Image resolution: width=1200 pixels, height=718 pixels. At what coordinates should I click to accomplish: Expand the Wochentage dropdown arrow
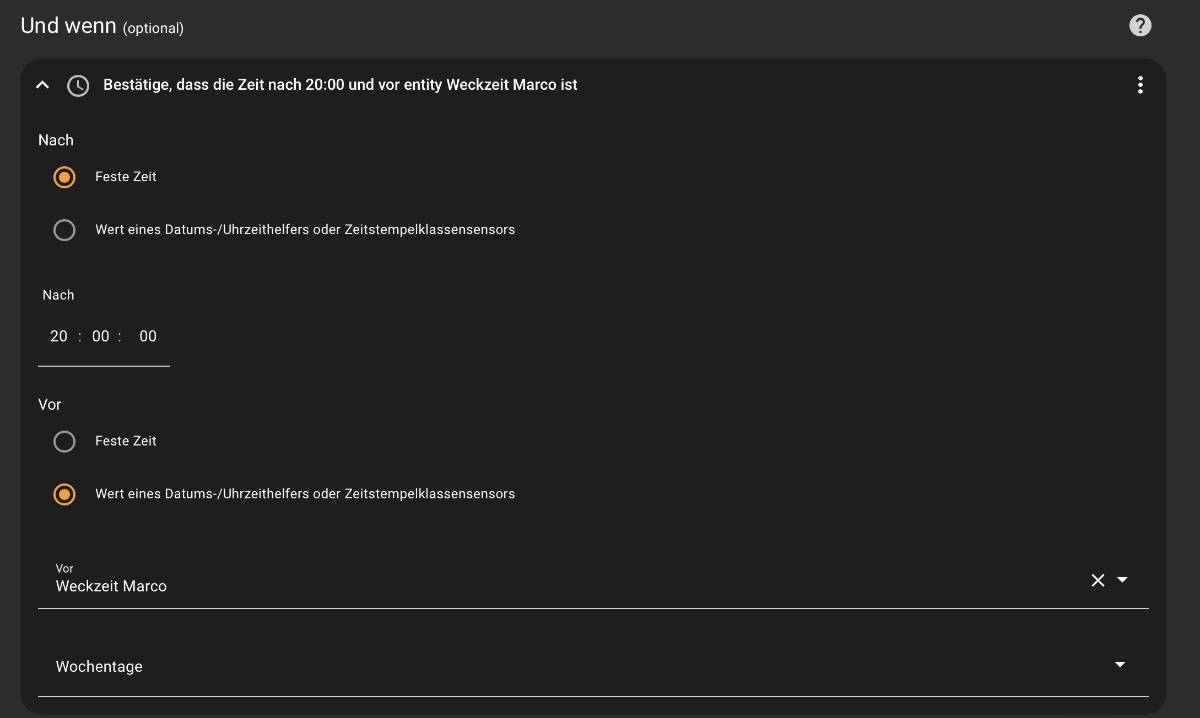pos(1120,665)
